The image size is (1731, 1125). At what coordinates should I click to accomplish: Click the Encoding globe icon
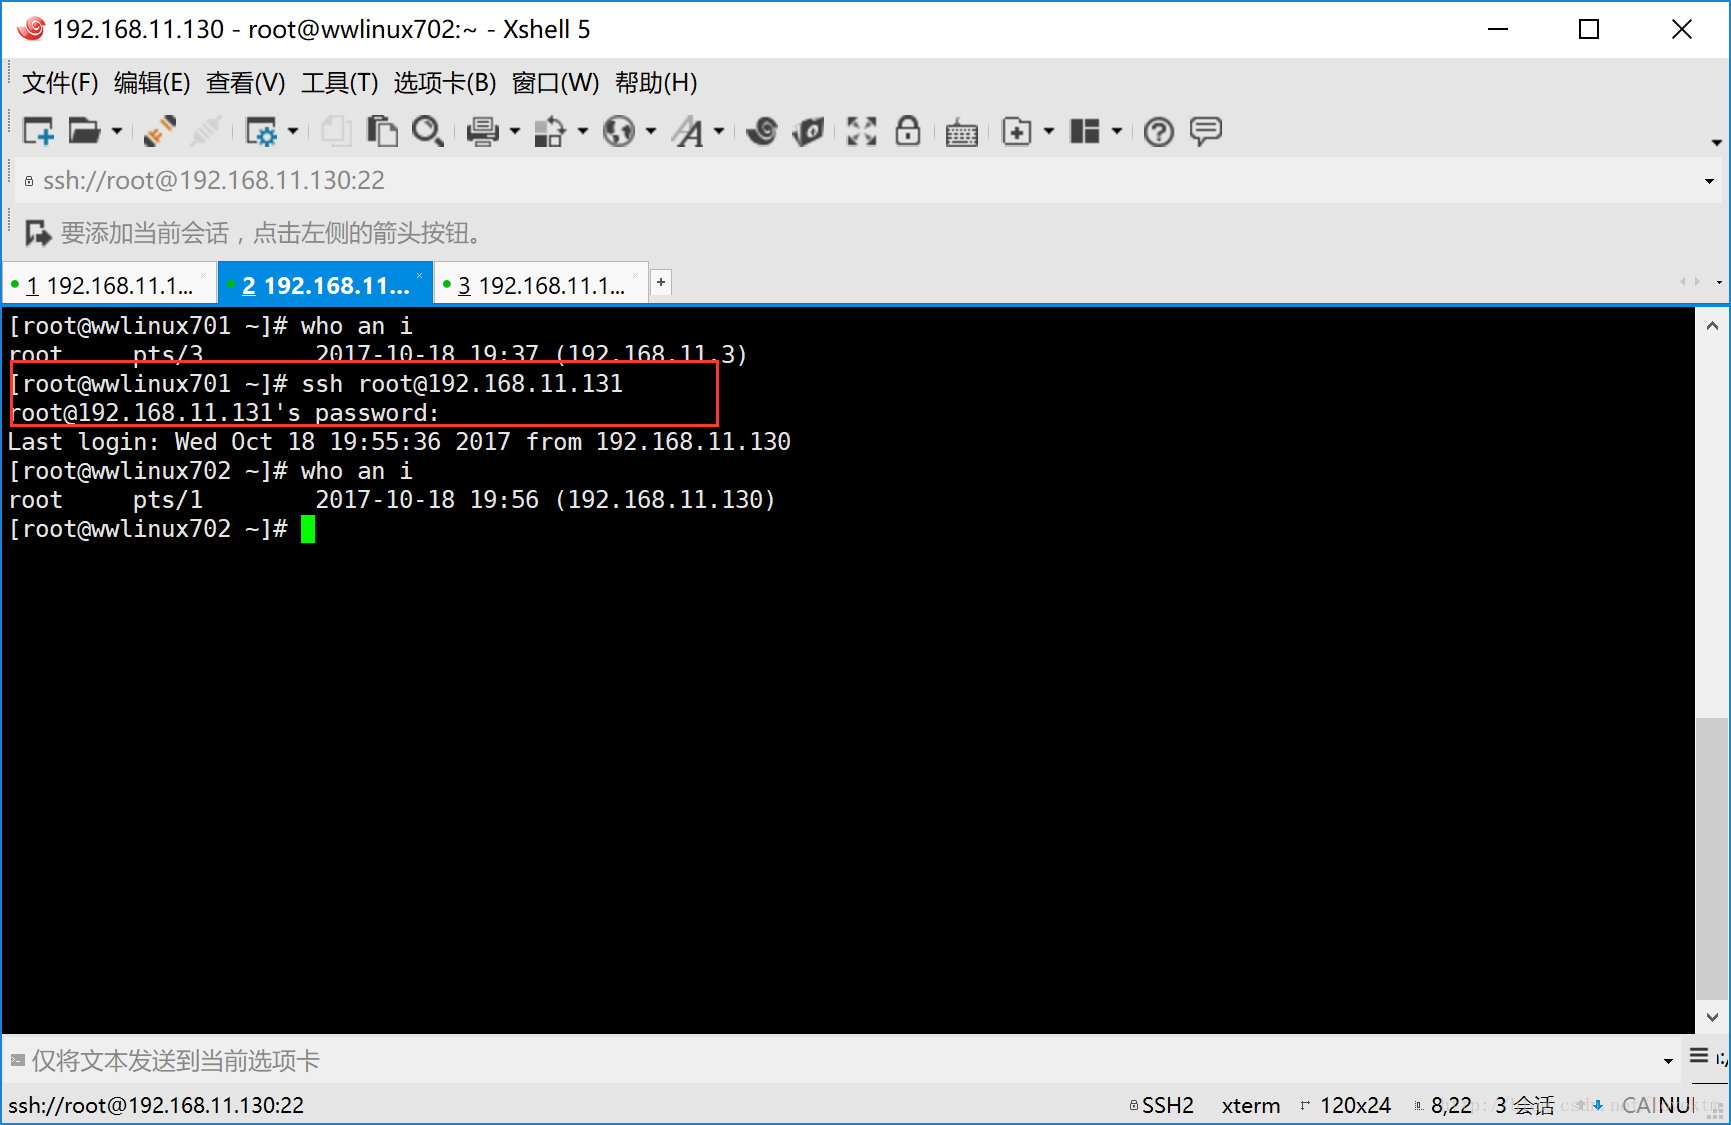pos(619,131)
